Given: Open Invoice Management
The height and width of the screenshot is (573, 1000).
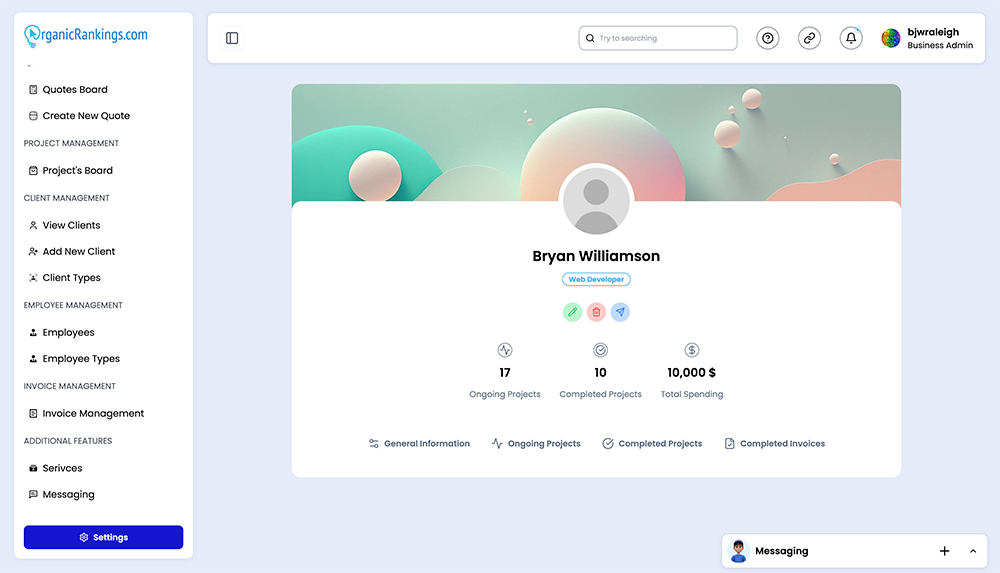Looking at the screenshot, I should (x=87, y=413).
